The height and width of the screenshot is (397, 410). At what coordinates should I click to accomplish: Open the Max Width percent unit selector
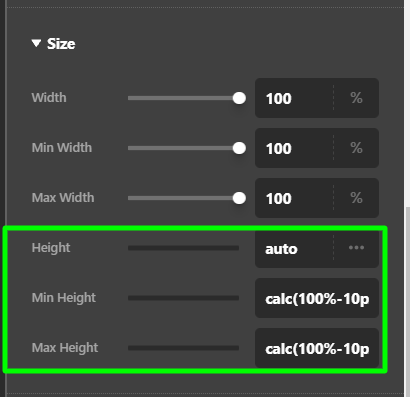(356, 198)
